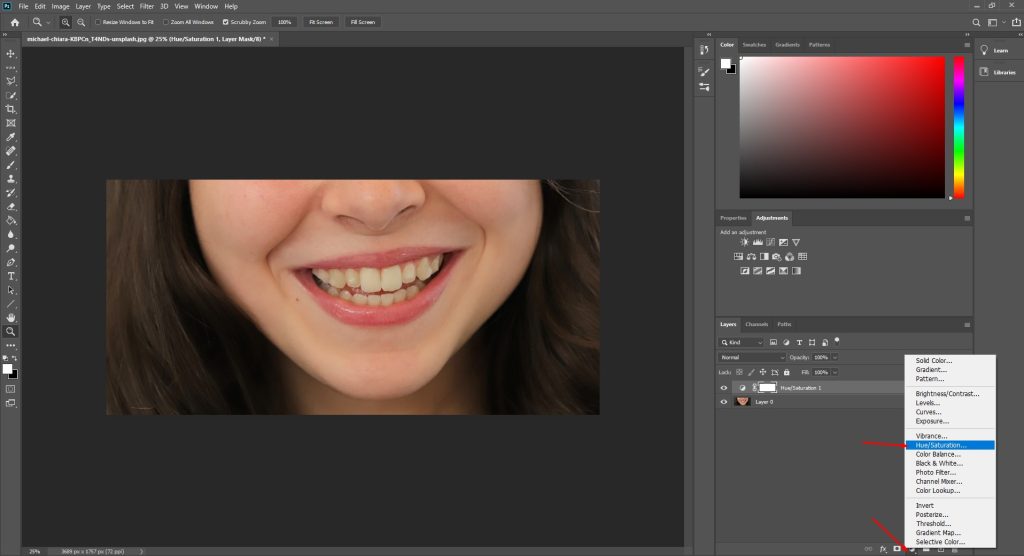Uncheck the Scrubby Zoom checkbox
Image resolution: width=1024 pixels, height=556 pixels.
click(x=225, y=21)
